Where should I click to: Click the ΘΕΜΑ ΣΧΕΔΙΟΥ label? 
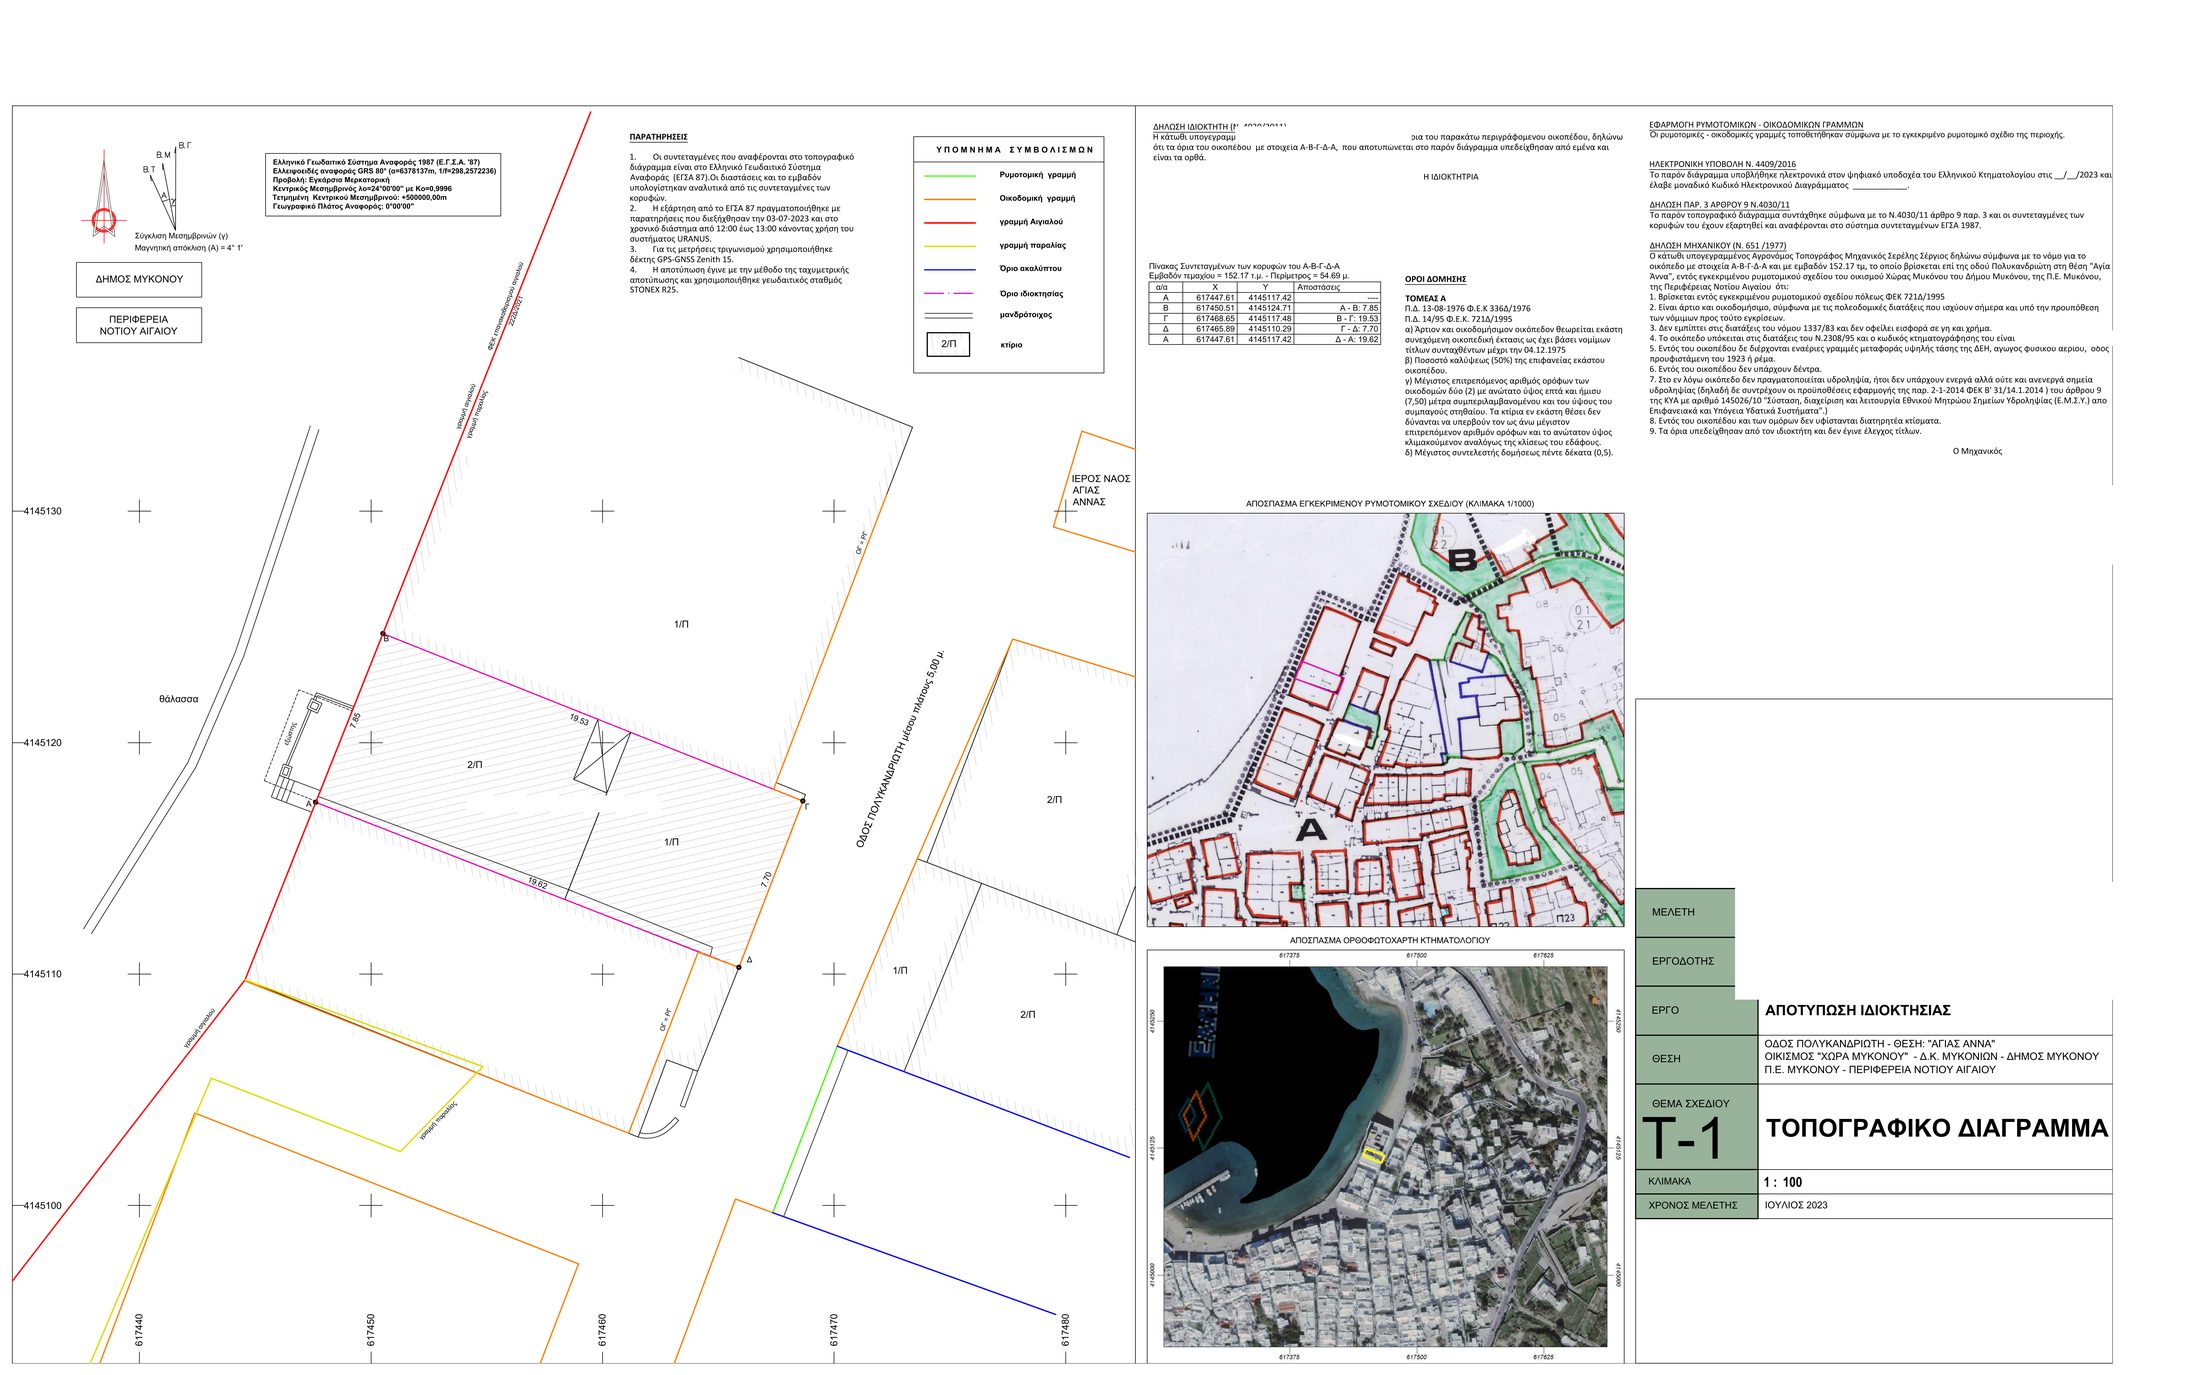[x=1690, y=1104]
